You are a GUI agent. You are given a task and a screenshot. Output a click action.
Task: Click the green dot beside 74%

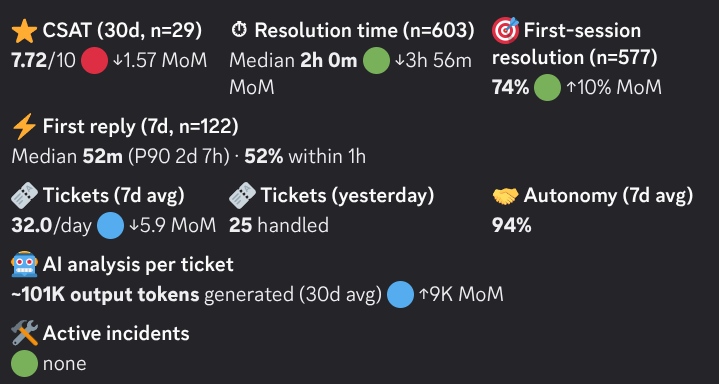548,87
